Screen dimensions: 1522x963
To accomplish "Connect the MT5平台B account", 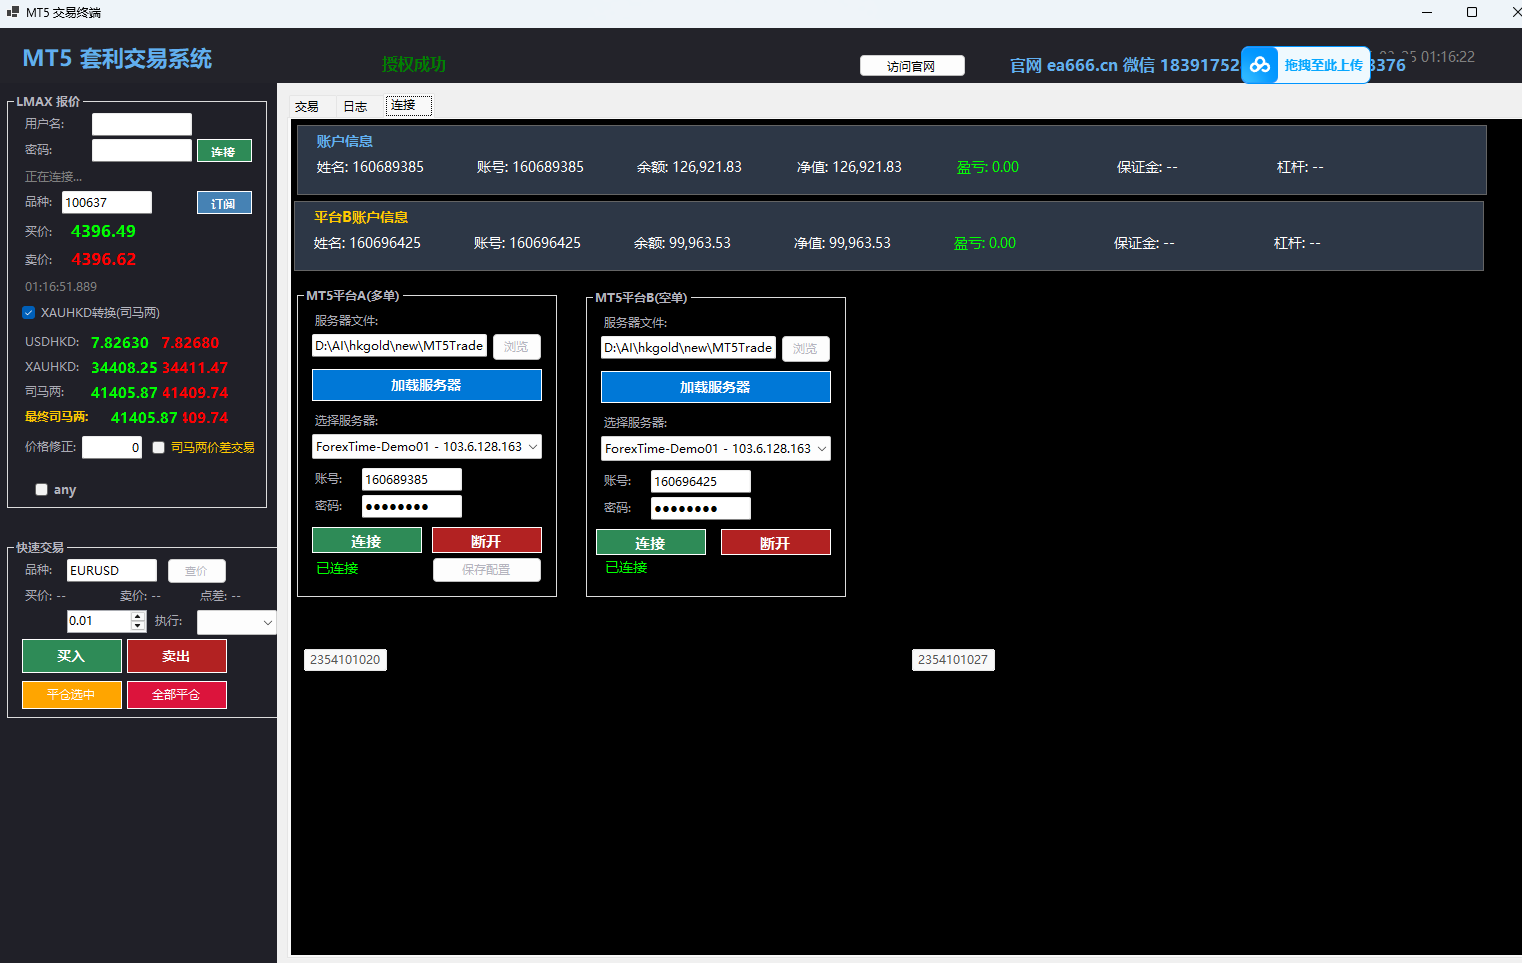I will (x=651, y=543).
